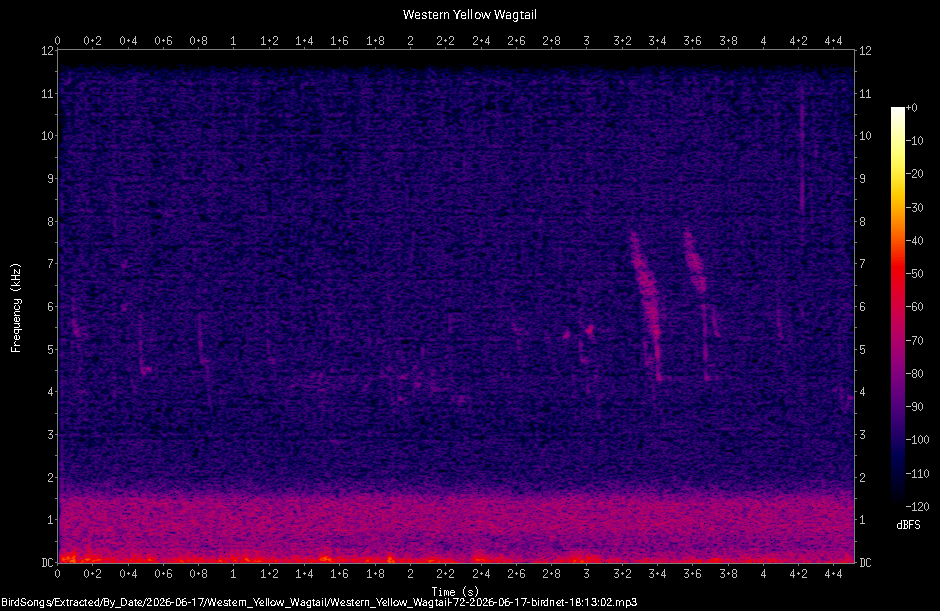Click the "-30" colorbar tick label
940x611 pixels.
(x=914, y=207)
